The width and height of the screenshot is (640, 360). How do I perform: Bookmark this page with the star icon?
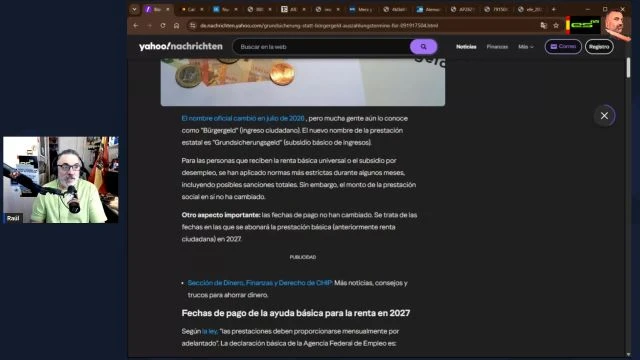pos(556,25)
